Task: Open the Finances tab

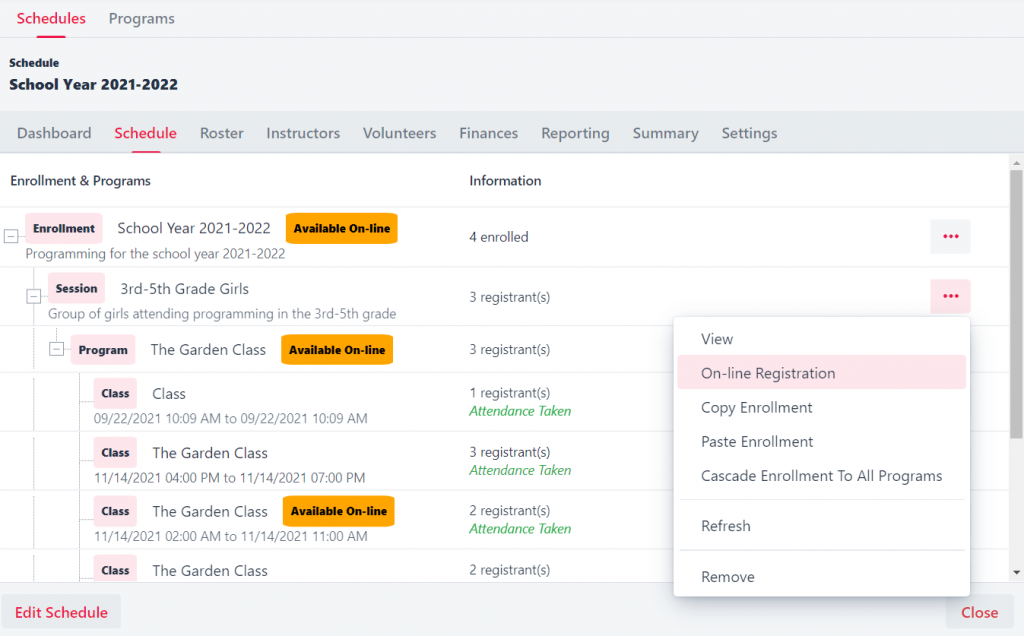Action: (488, 133)
